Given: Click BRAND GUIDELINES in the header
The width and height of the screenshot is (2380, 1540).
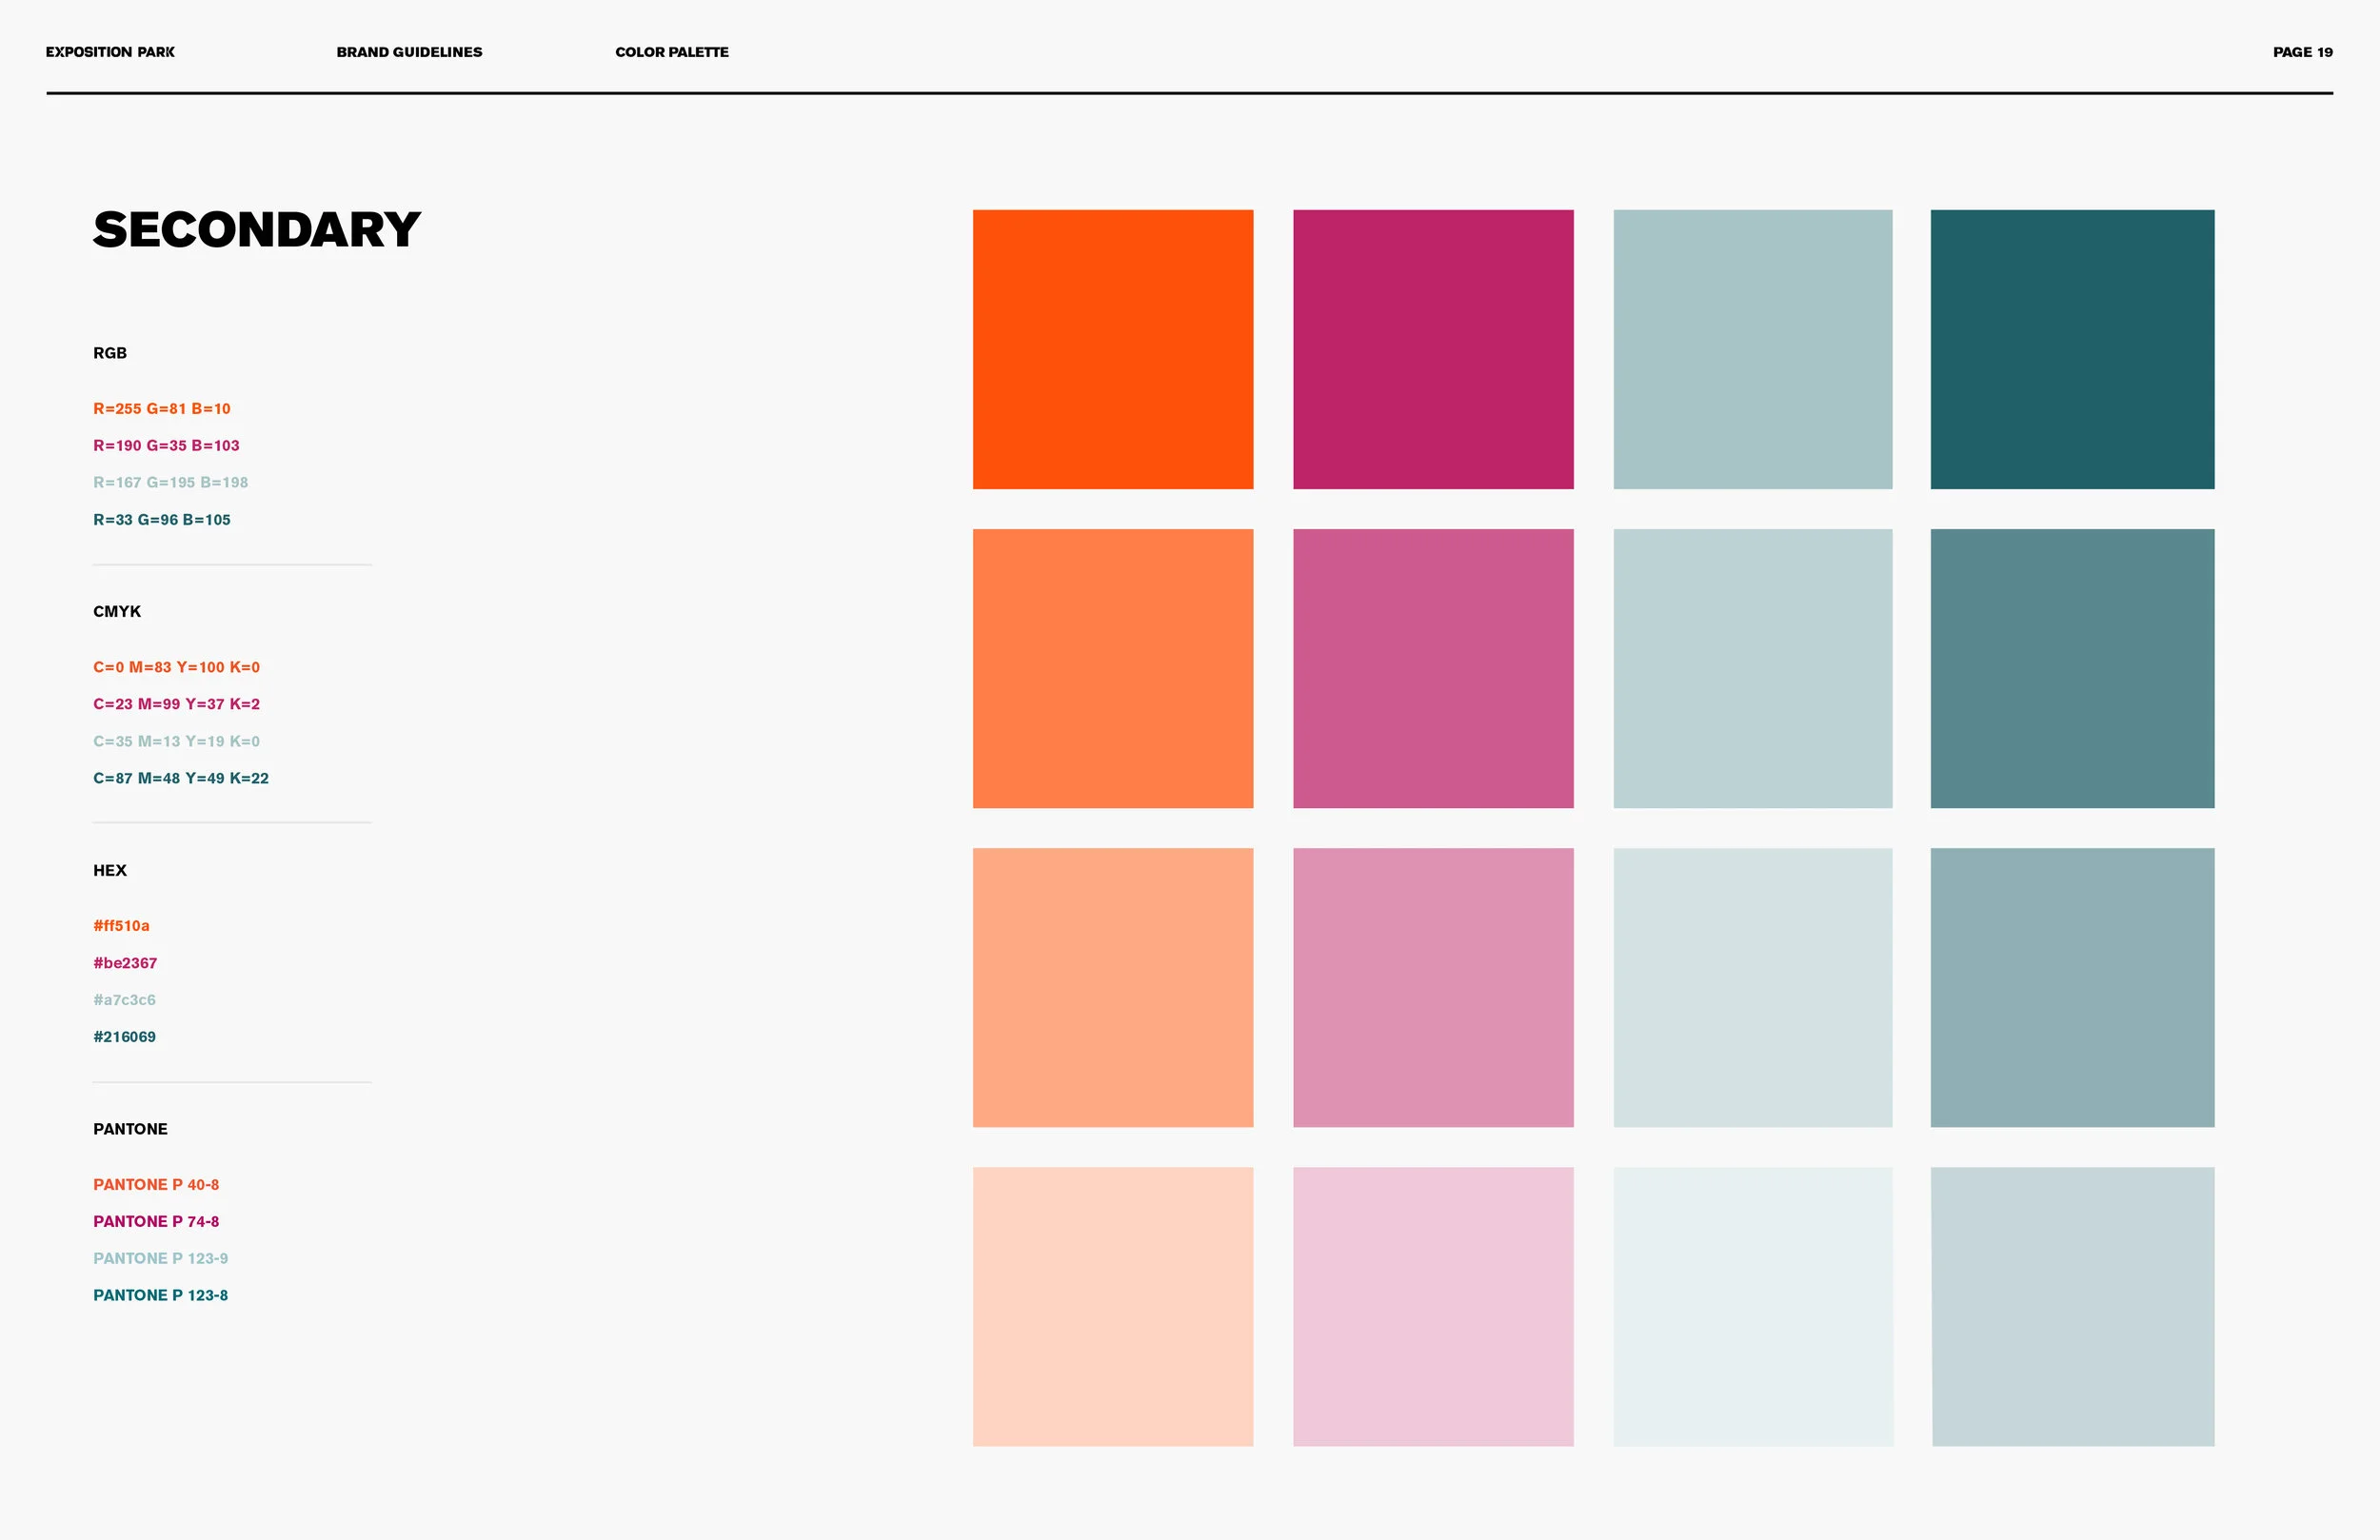Looking at the screenshot, I should click(x=409, y=52).
